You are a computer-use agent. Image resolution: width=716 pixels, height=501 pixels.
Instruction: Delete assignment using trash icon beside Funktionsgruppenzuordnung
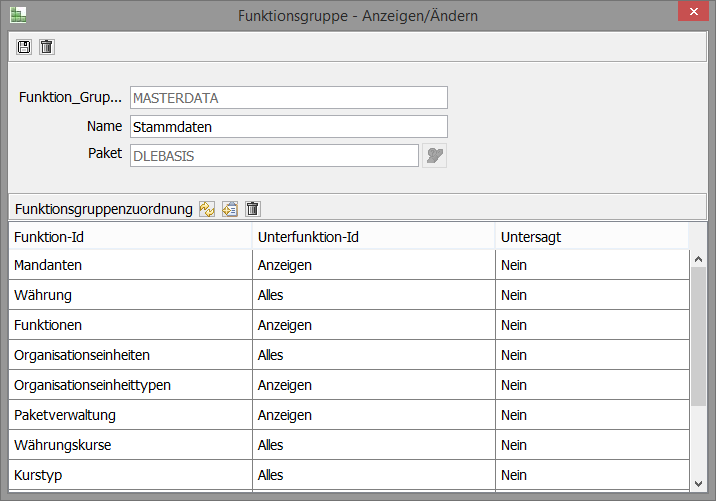click(x=253, y=209)
